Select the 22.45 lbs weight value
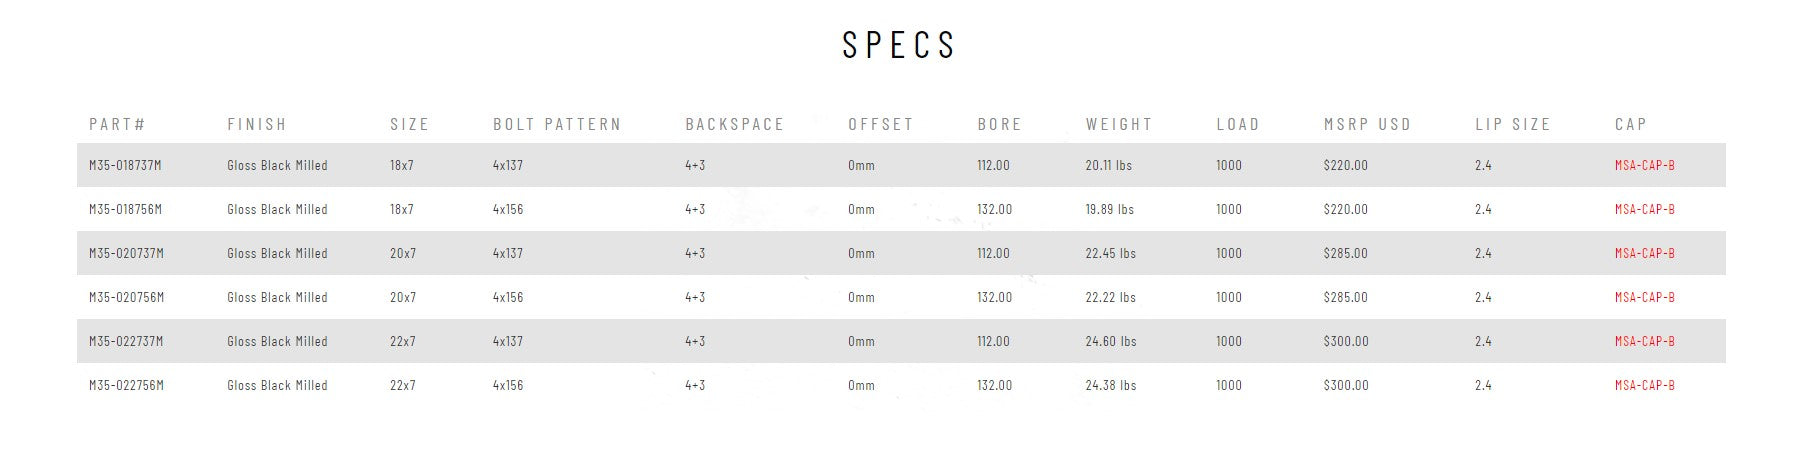 [x=1110, y=253]
